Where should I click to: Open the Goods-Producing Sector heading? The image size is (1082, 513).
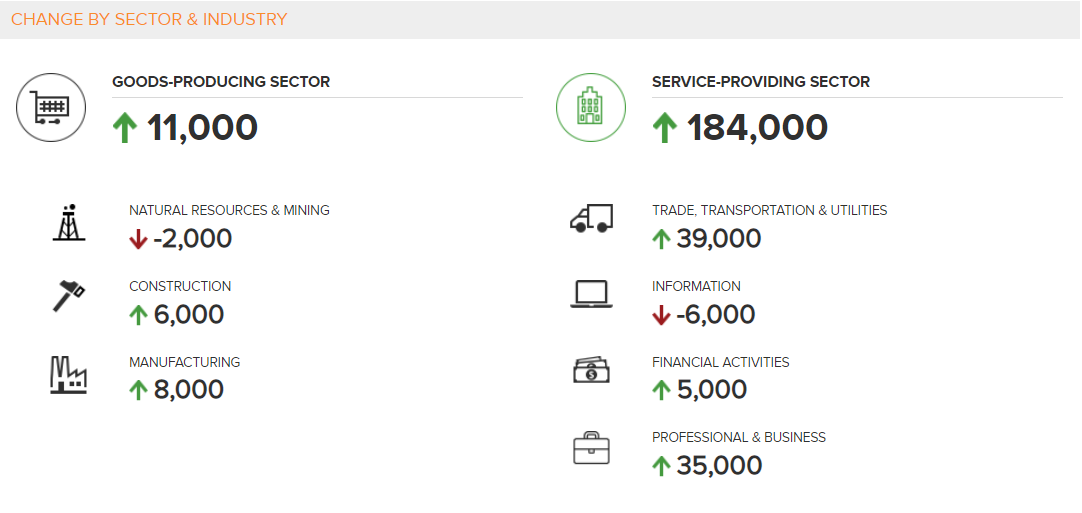[221, 82]
